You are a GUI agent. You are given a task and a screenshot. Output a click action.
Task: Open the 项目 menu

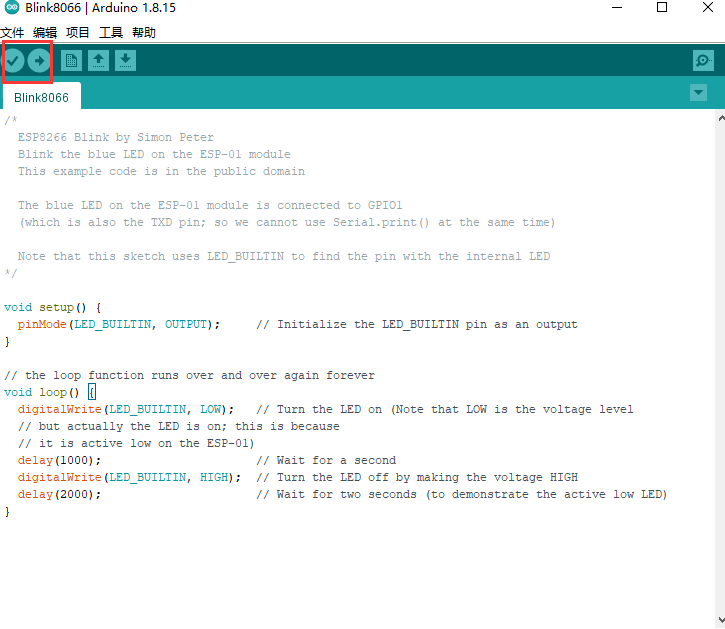click(x=78, y=33)
